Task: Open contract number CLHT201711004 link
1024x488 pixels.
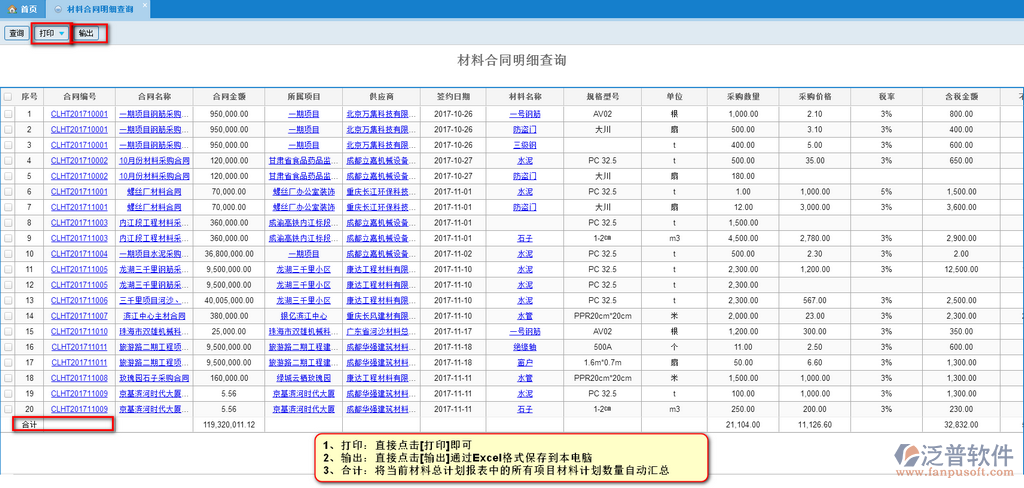Action: pos(79,254)
